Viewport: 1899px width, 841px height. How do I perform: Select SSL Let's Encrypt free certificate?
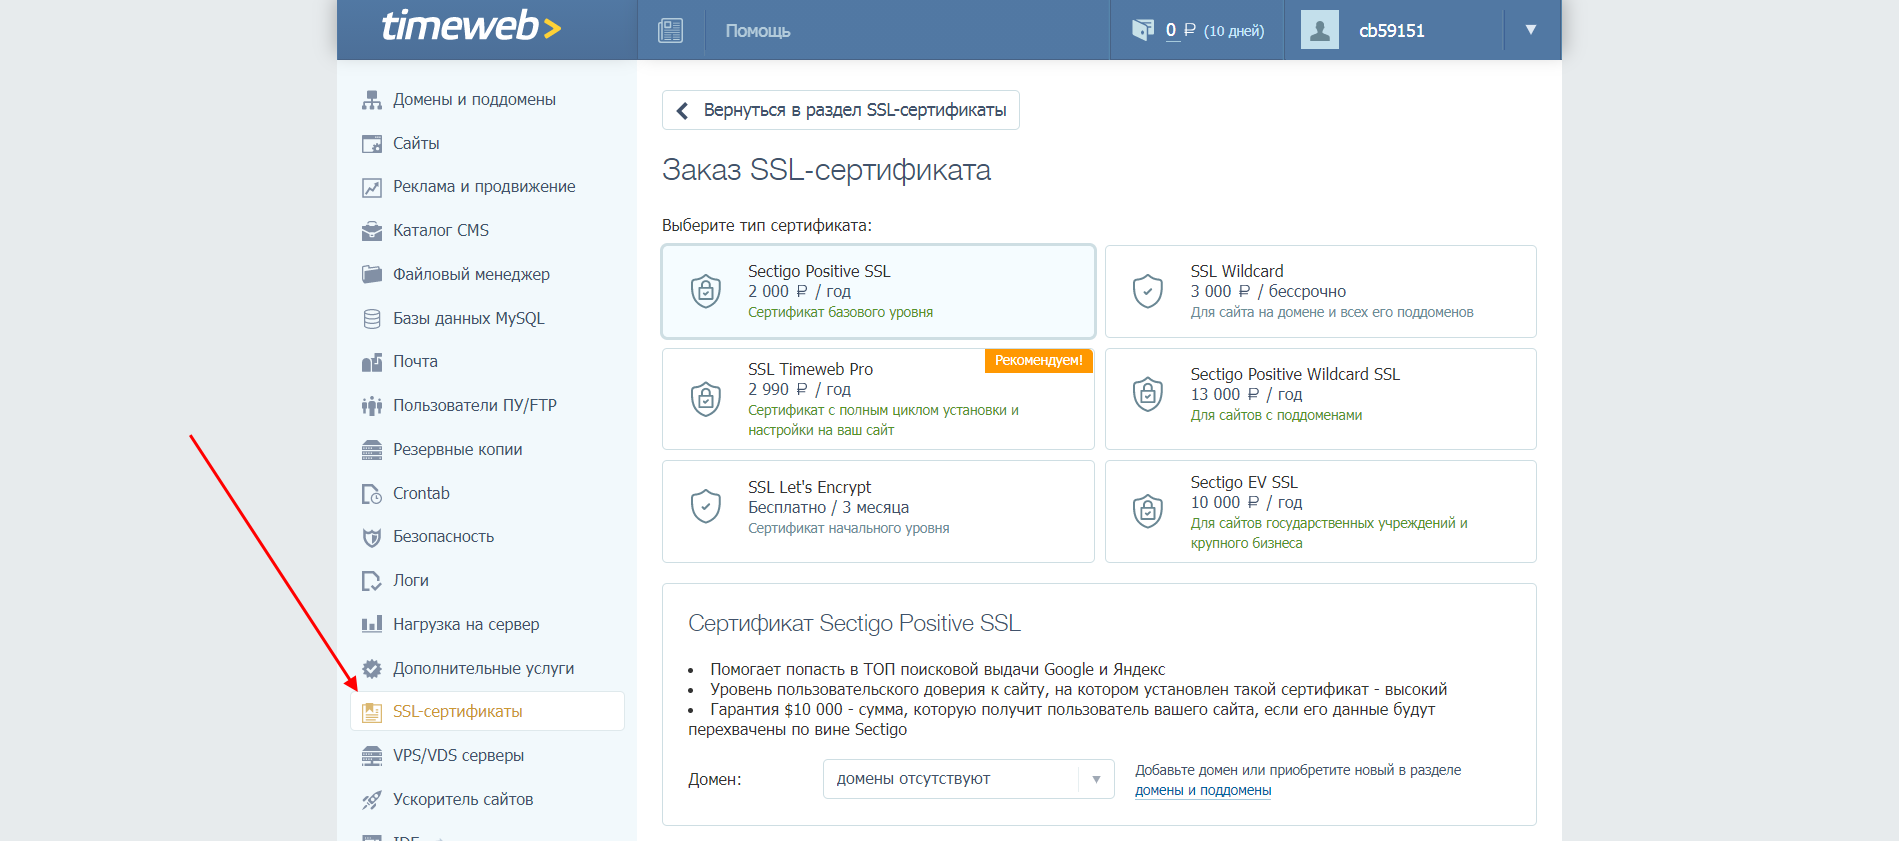pos(878,510)
